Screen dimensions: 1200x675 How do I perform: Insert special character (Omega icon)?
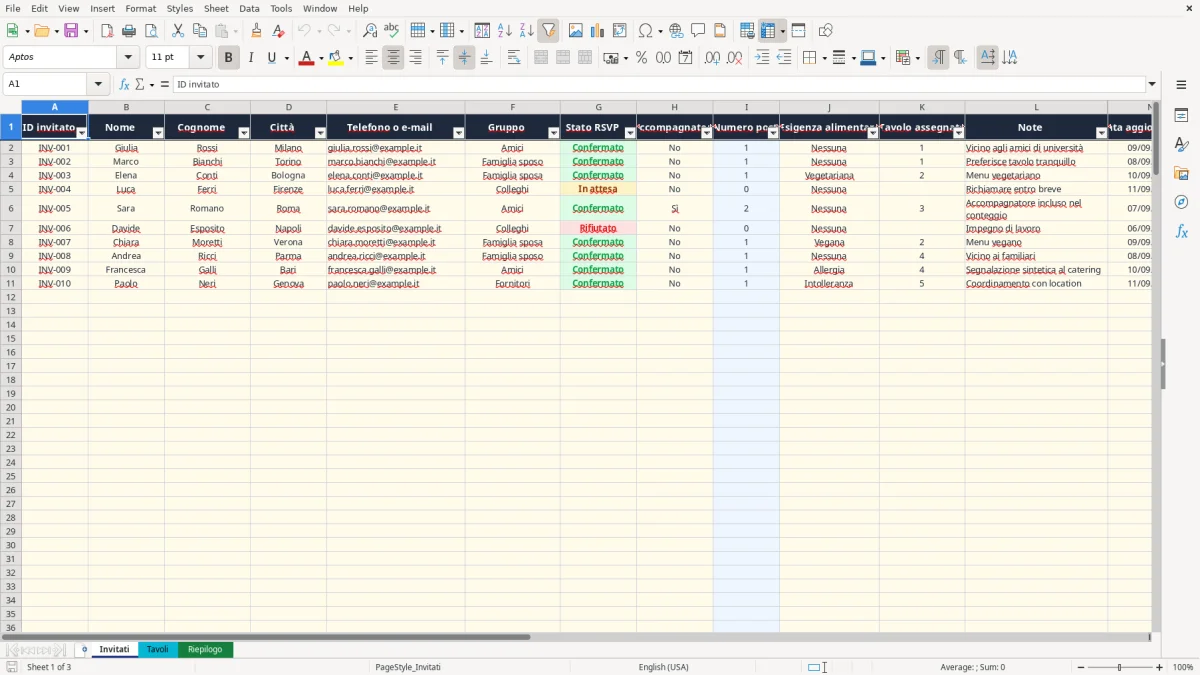pos(646,31)
